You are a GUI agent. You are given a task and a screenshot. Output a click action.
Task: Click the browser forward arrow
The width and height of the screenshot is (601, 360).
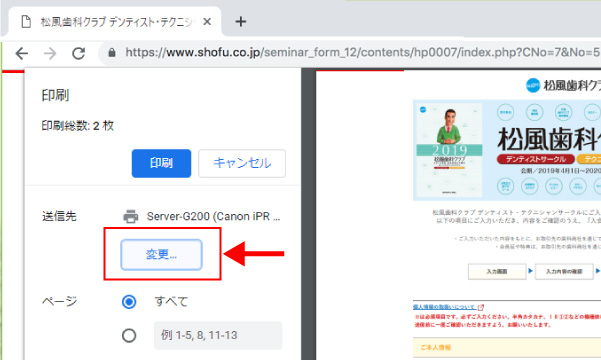pyautogui.click(x=50, y=53)
